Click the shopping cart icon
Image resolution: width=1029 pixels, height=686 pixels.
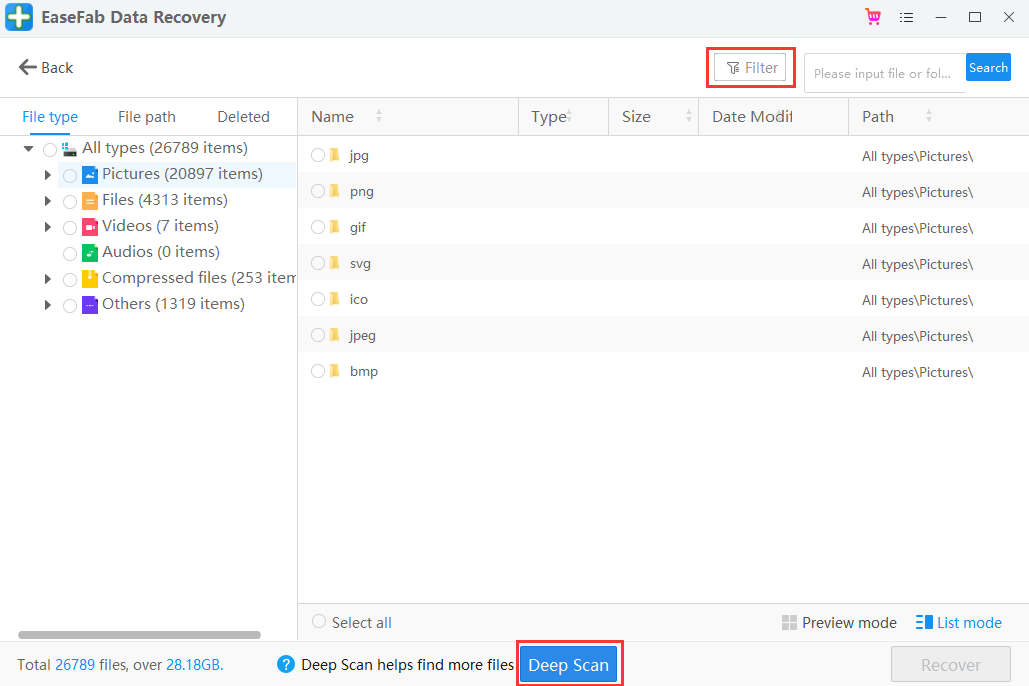click(873, 17)
